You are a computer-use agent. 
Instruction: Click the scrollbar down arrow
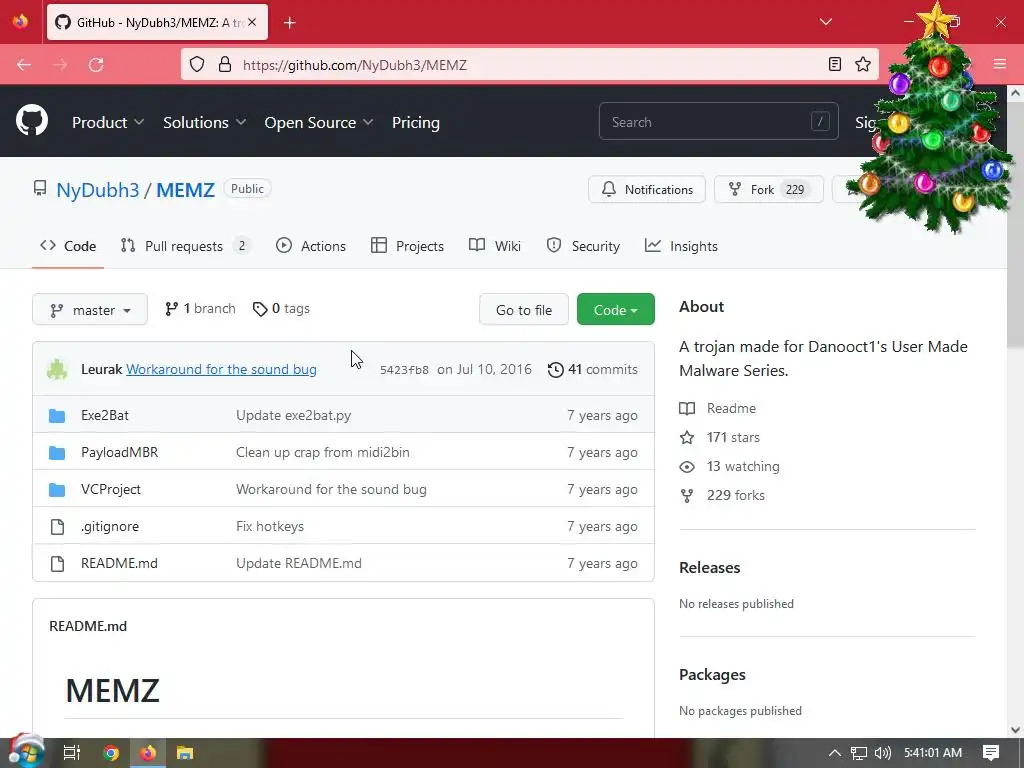(x=1015, y=730)
